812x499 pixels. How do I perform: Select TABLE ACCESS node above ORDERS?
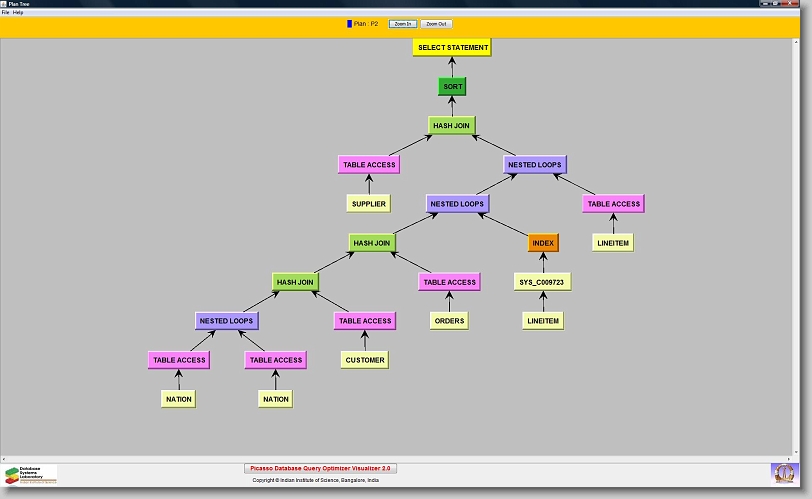[x=449, y=282]
